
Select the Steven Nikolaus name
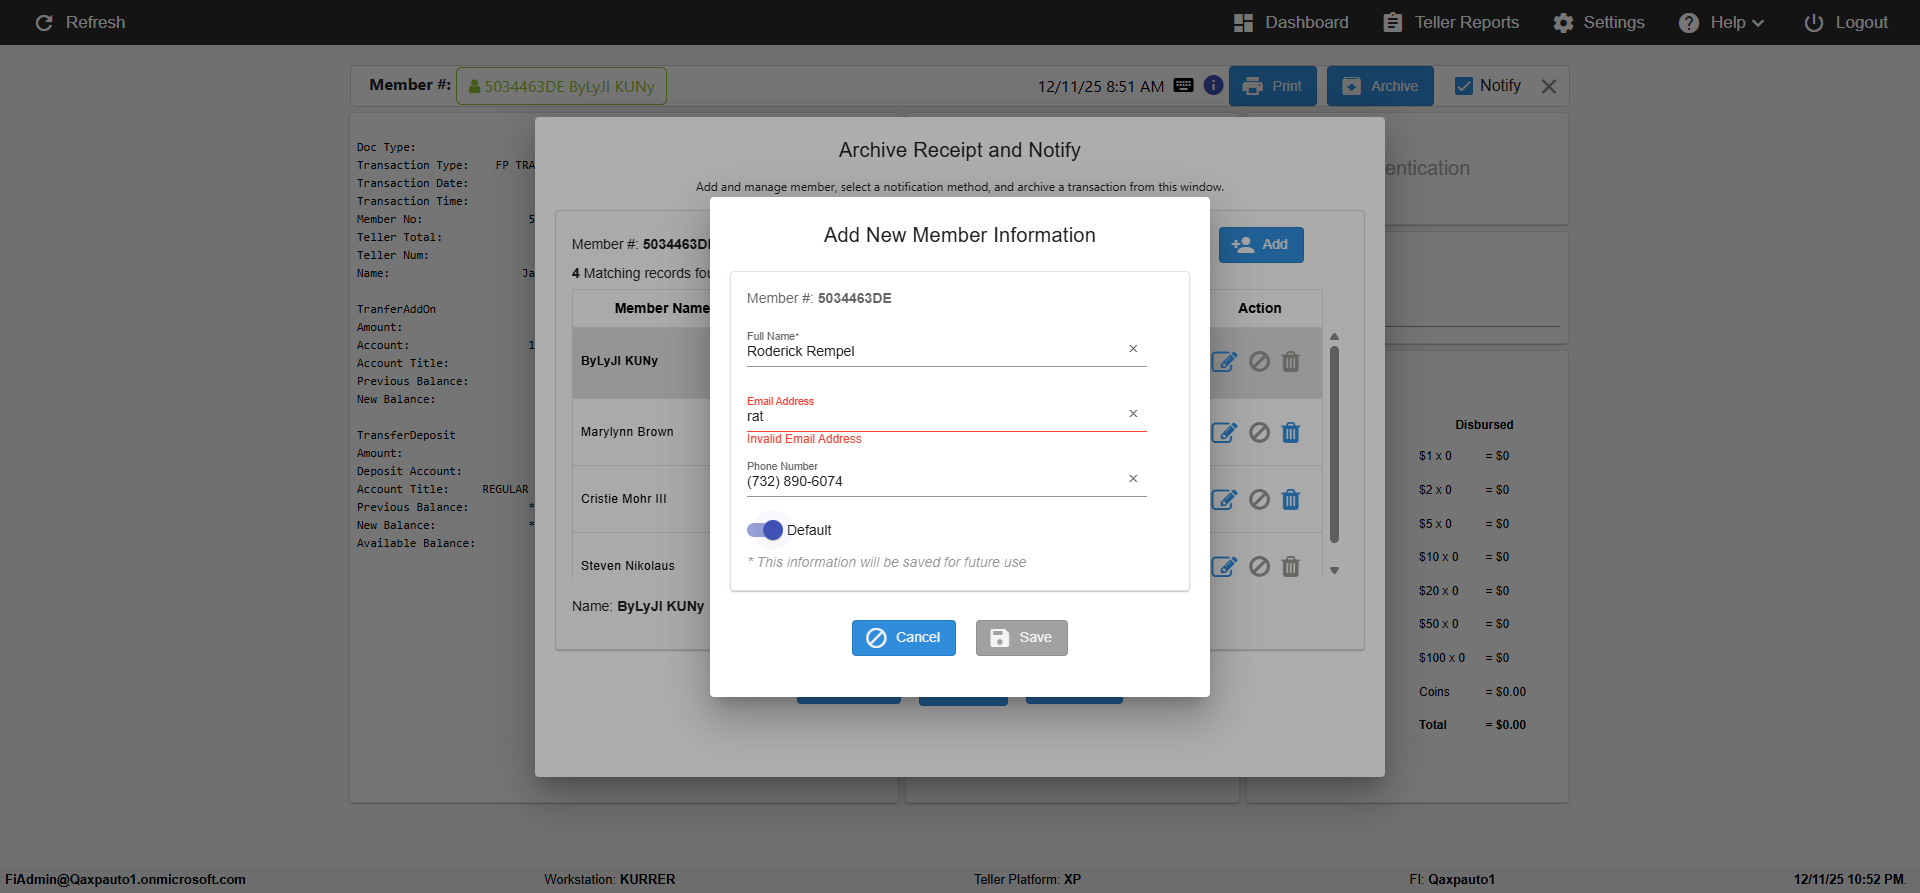click(x=628, y=566)
